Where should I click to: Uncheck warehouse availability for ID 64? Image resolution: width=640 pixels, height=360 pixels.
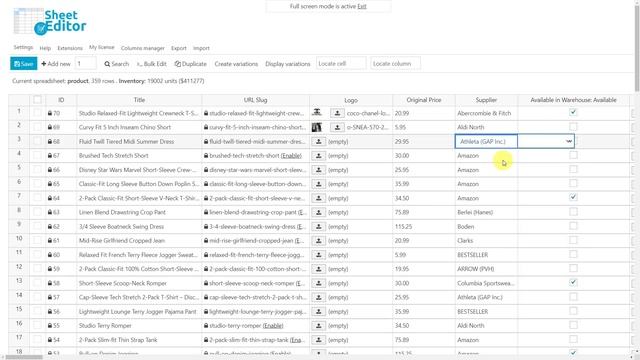(x=573, y=197)
